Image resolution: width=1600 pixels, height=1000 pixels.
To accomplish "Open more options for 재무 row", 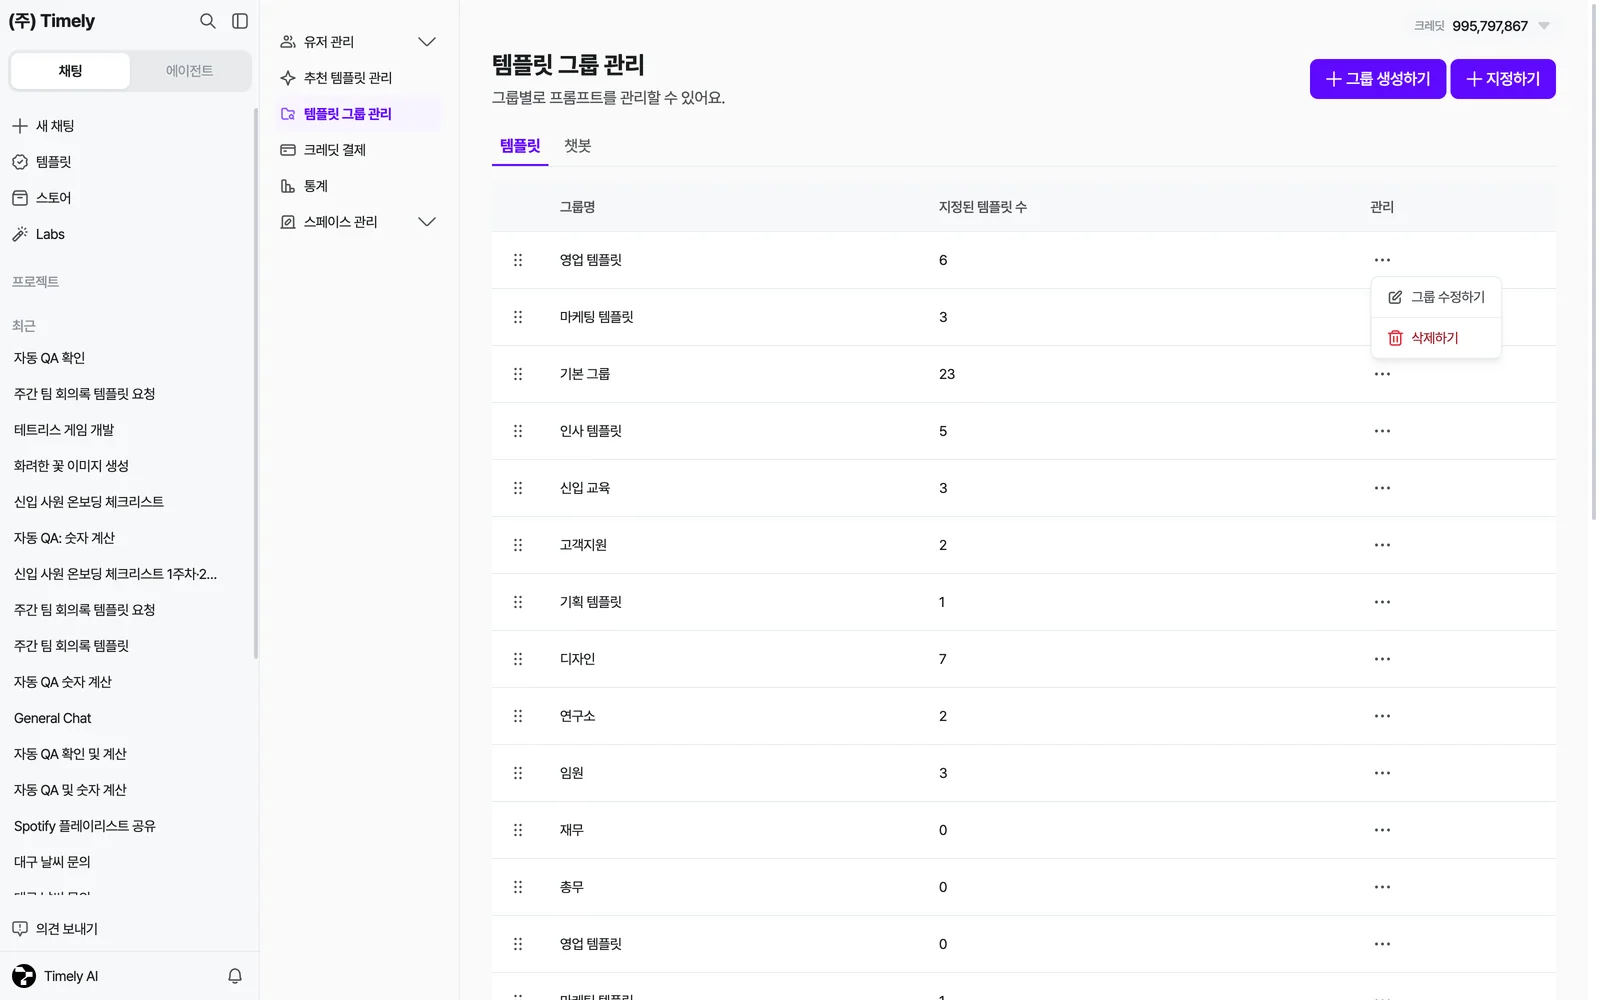I will (x=1382, y=830).
